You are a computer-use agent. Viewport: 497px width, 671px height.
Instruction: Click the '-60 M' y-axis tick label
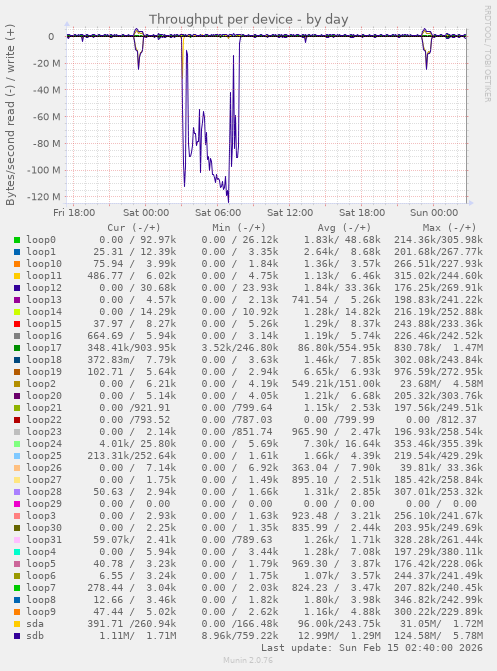pyautogui.click(x=46, y=117)
